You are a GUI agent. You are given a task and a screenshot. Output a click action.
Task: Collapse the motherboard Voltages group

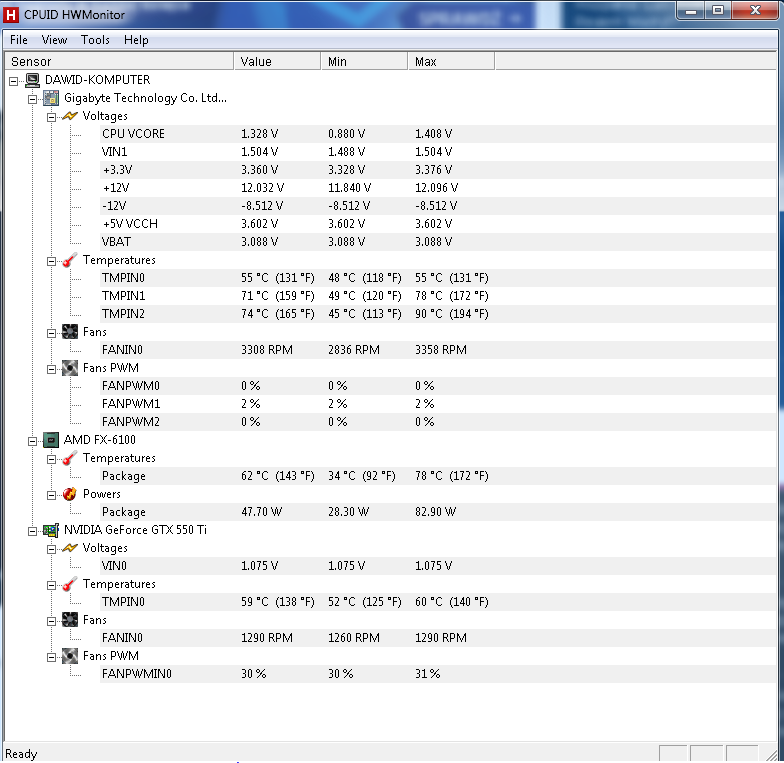(x=51, y=118)
